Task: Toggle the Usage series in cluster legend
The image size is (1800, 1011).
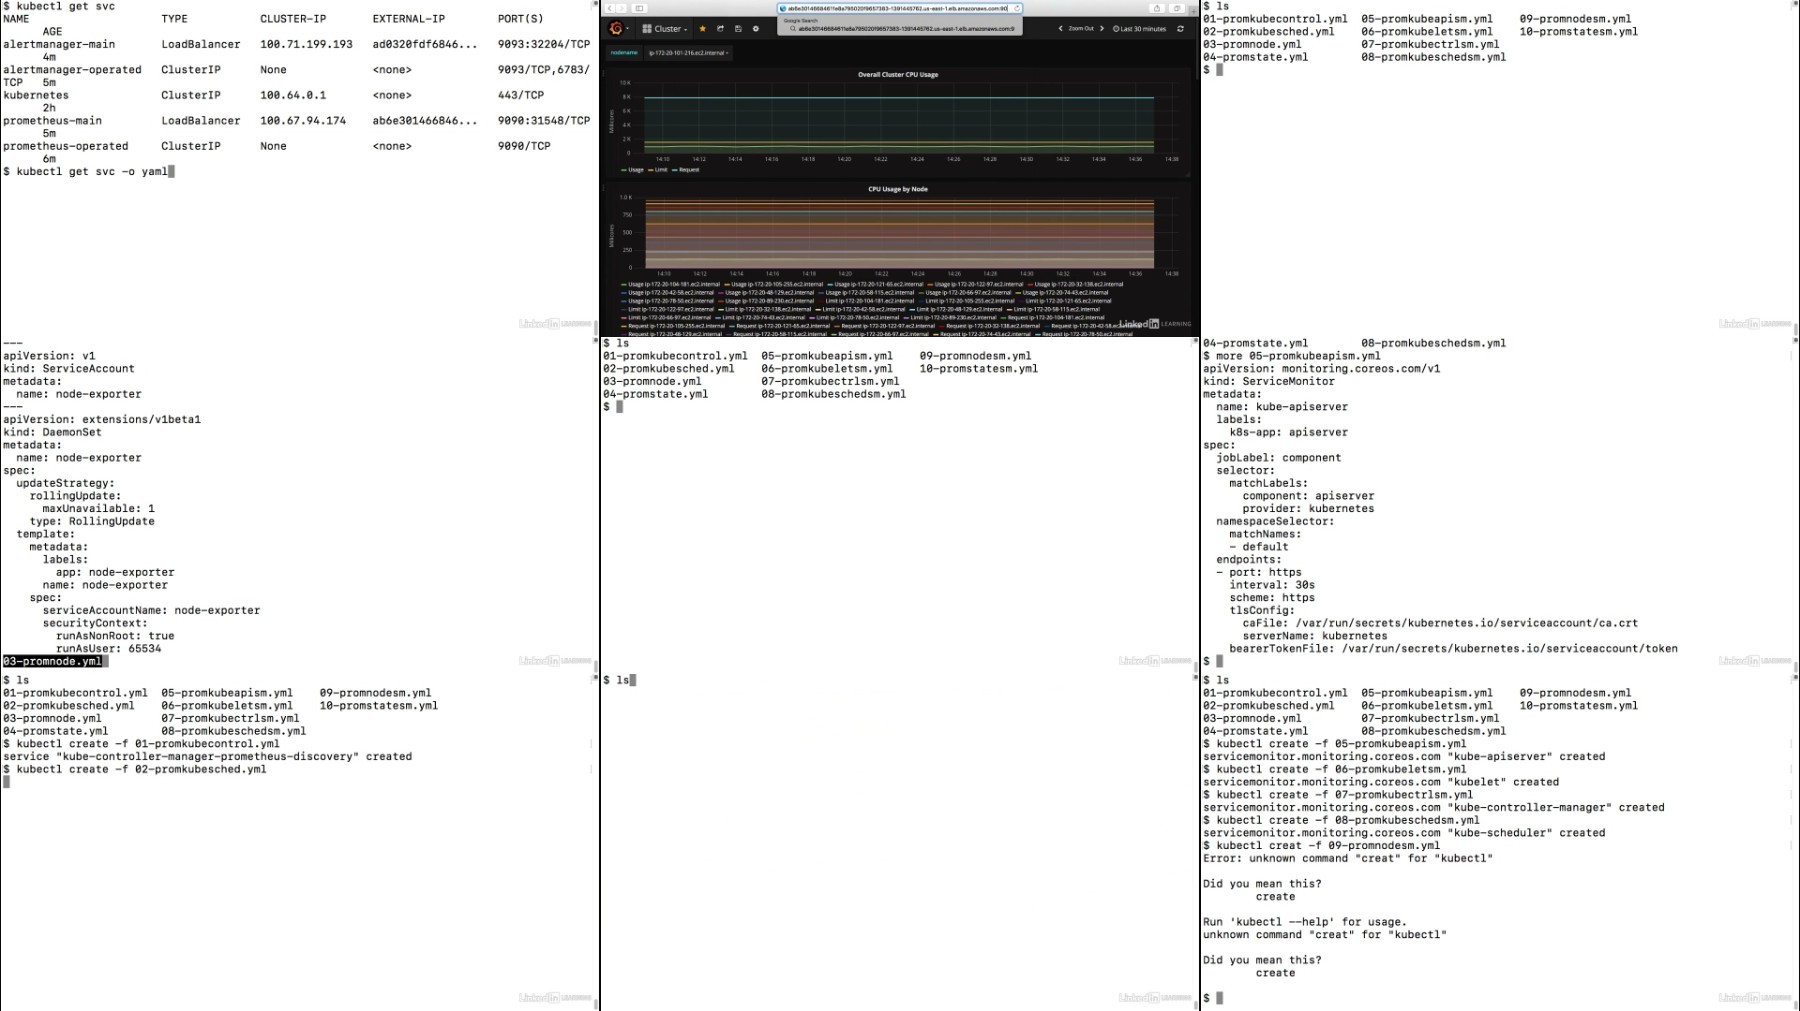Action: [x=633, y=170]
